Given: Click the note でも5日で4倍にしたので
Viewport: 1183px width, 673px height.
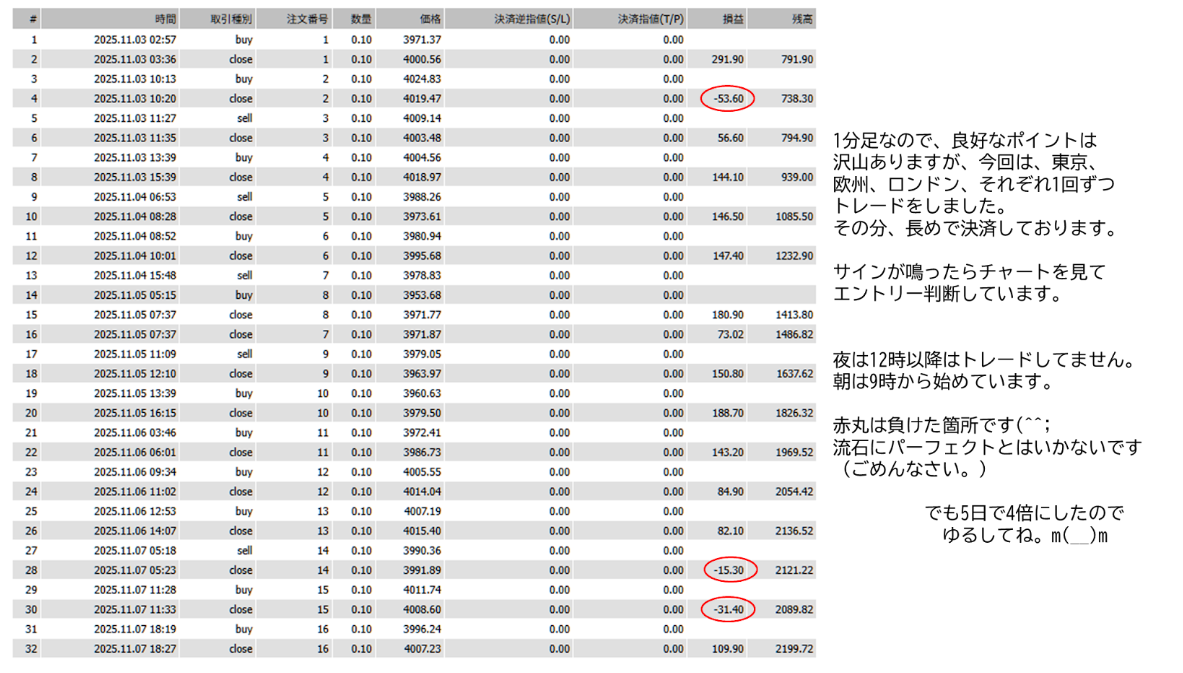Looking at the screenshot, I should 1024,513.
